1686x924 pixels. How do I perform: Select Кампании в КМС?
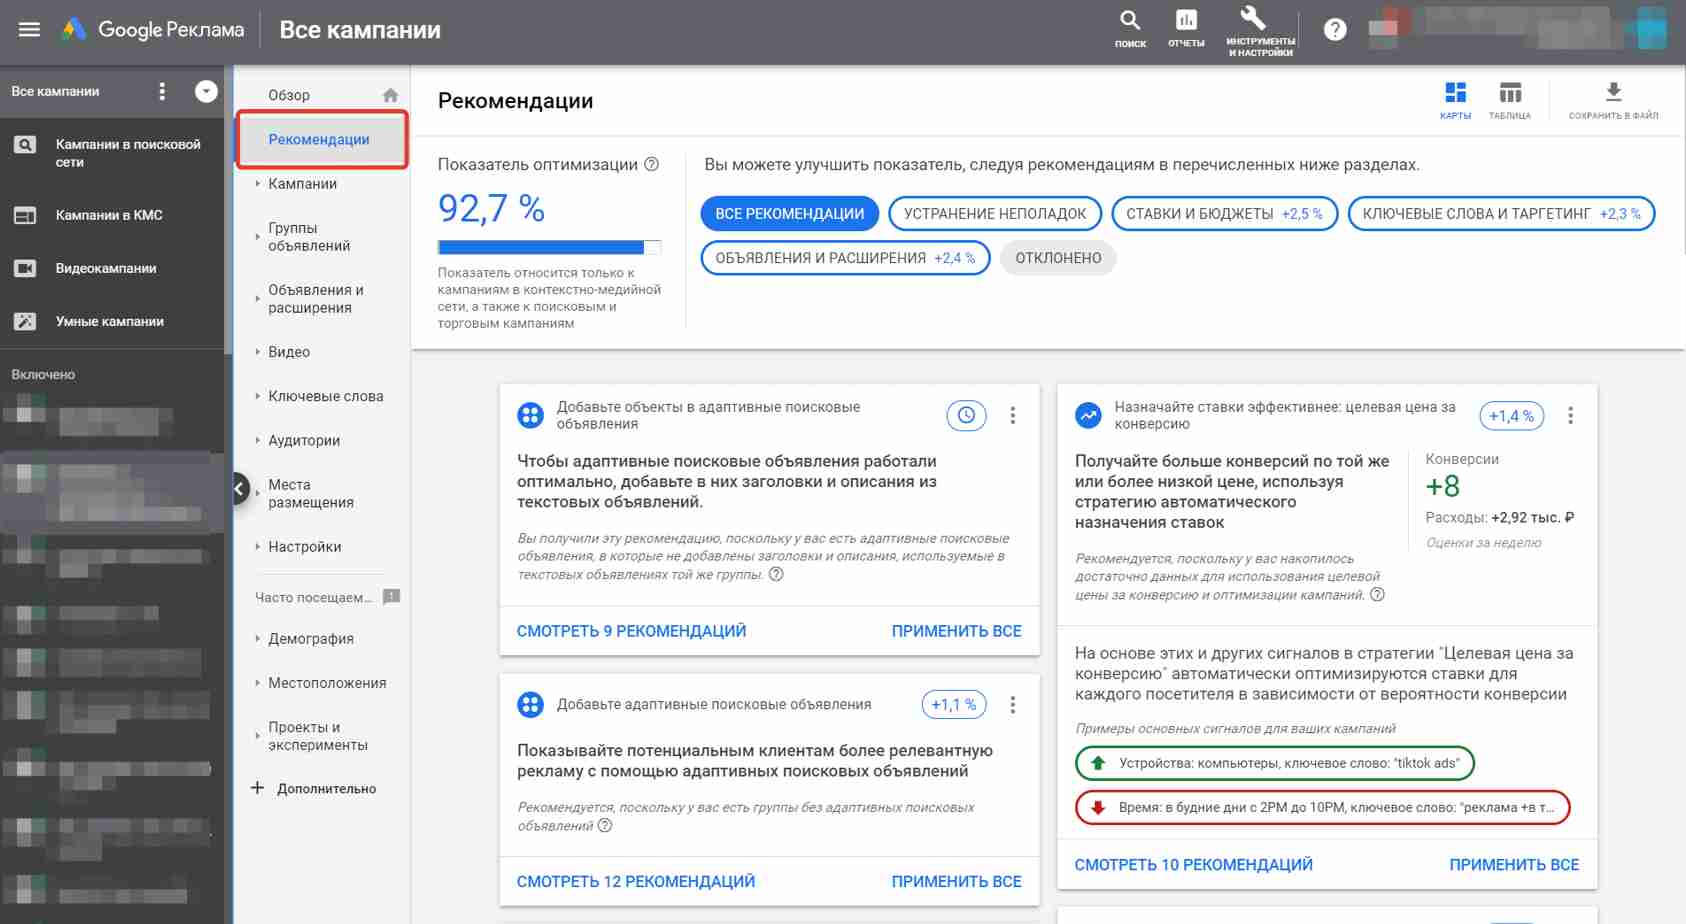(x=112, y=215)
